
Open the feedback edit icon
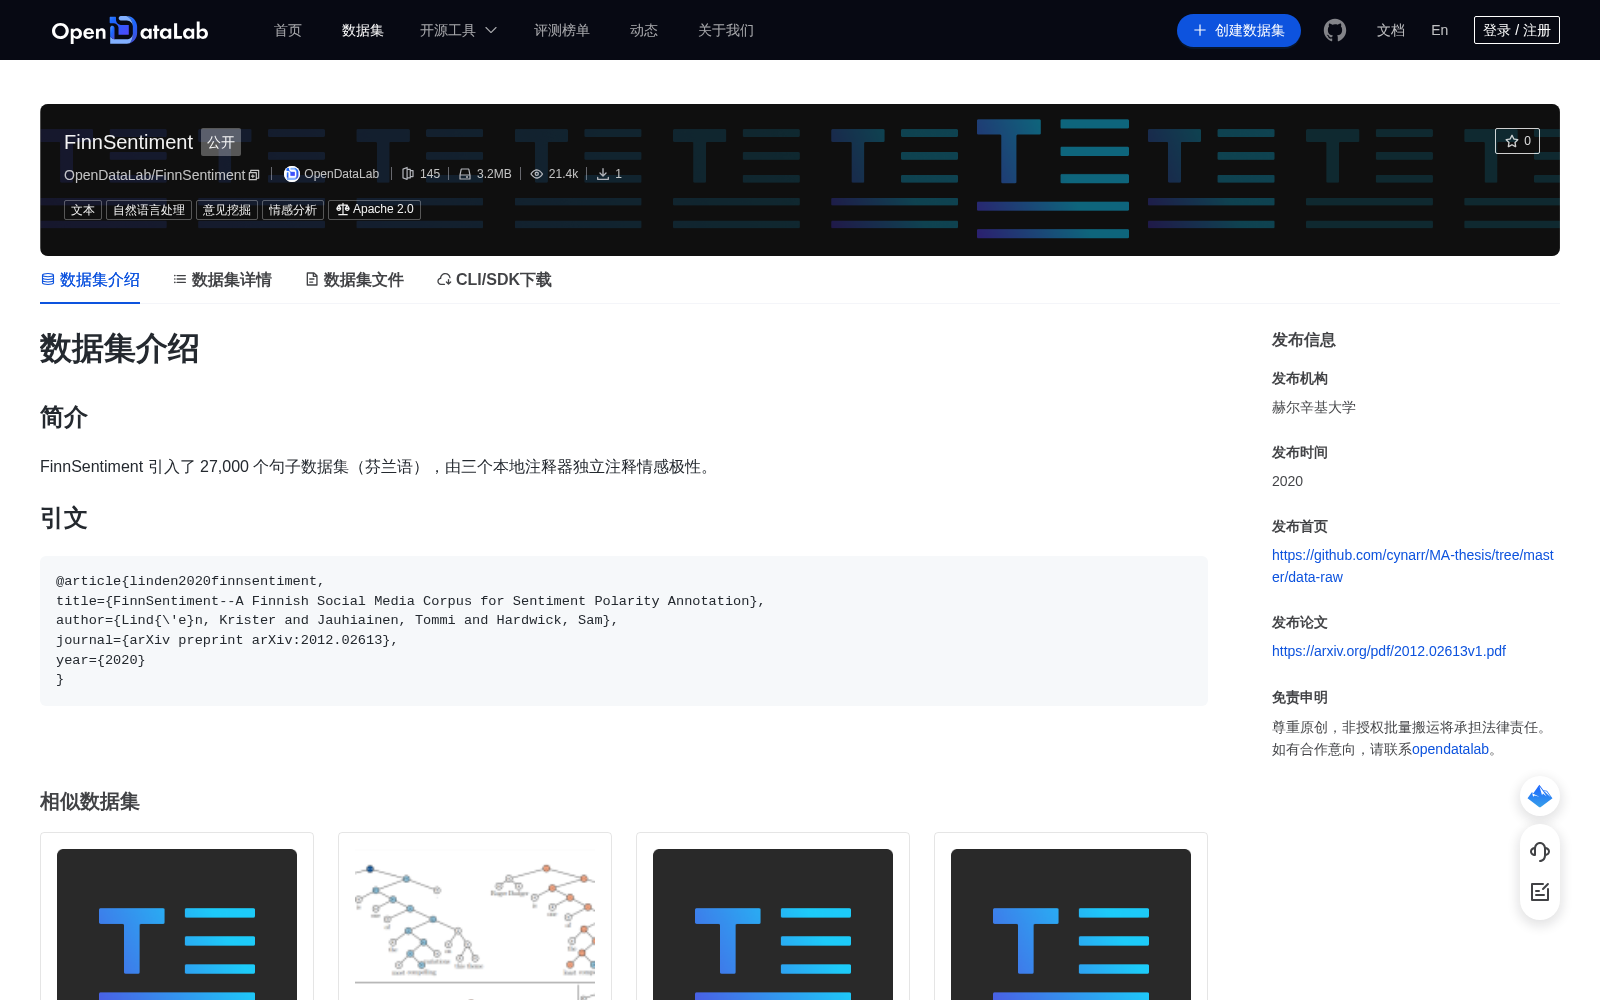[x=1540, y=892]
